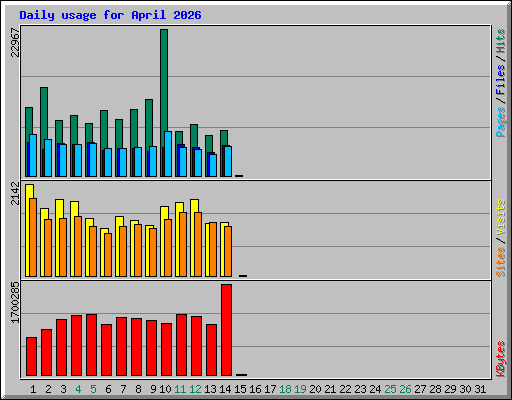Click the blue 'Files' legend label
The height and width of the screenshot is (400, 512).
pos(501,80)
